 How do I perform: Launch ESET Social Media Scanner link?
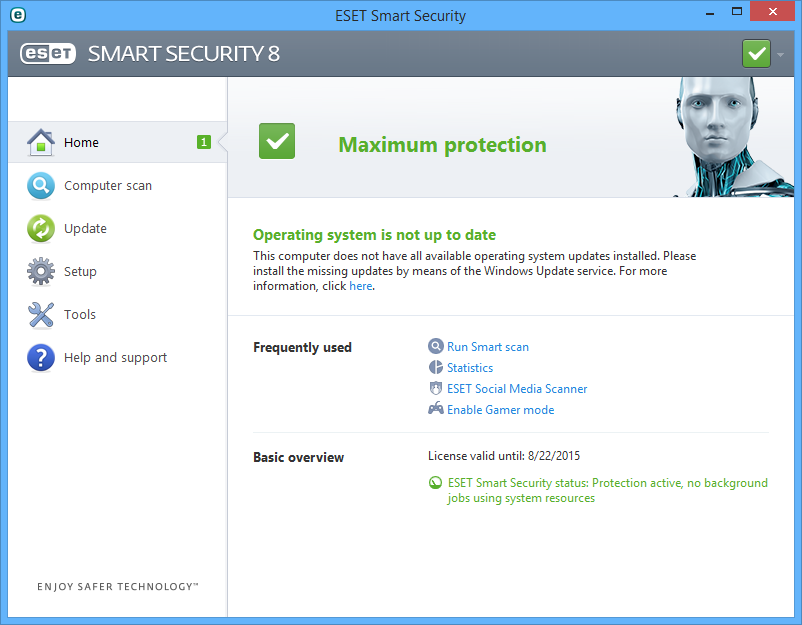(x=517, y=389)
